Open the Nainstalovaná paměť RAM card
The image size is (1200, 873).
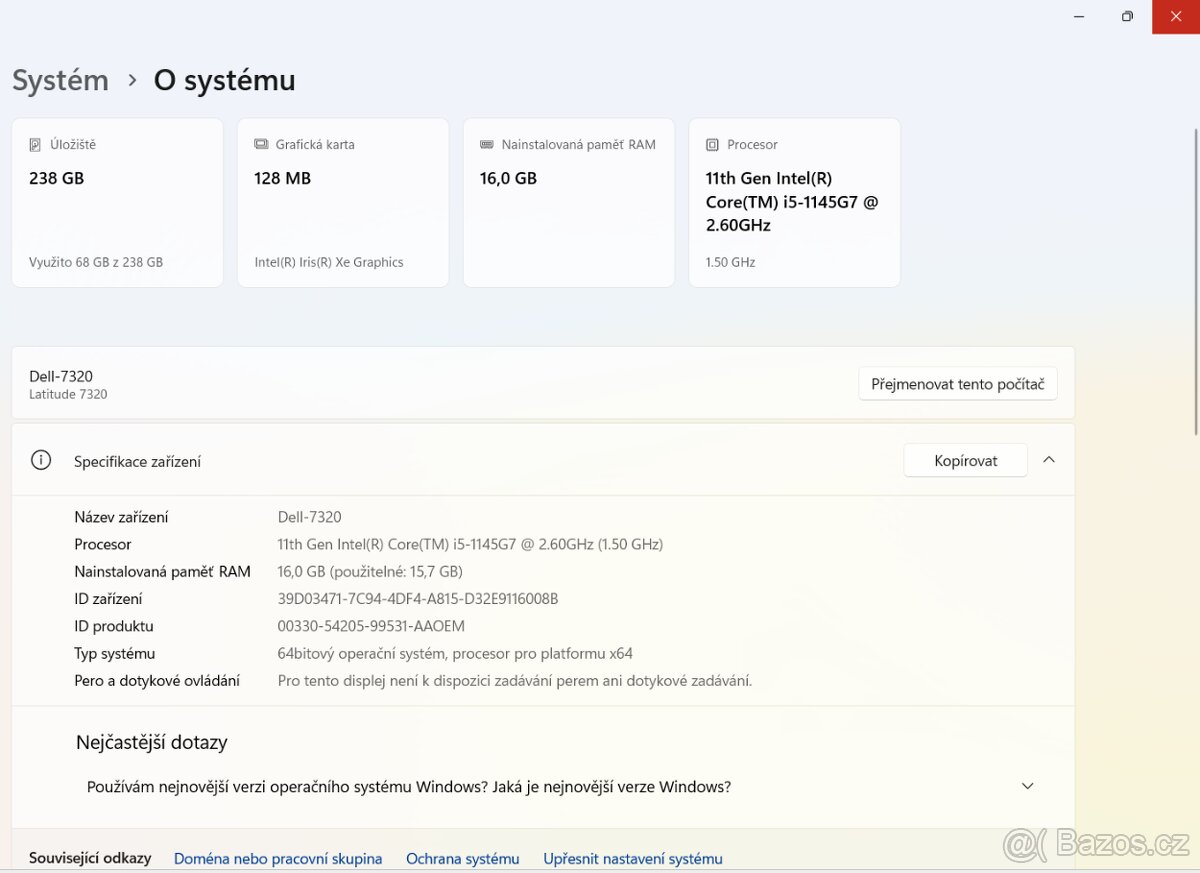point(569,203)
